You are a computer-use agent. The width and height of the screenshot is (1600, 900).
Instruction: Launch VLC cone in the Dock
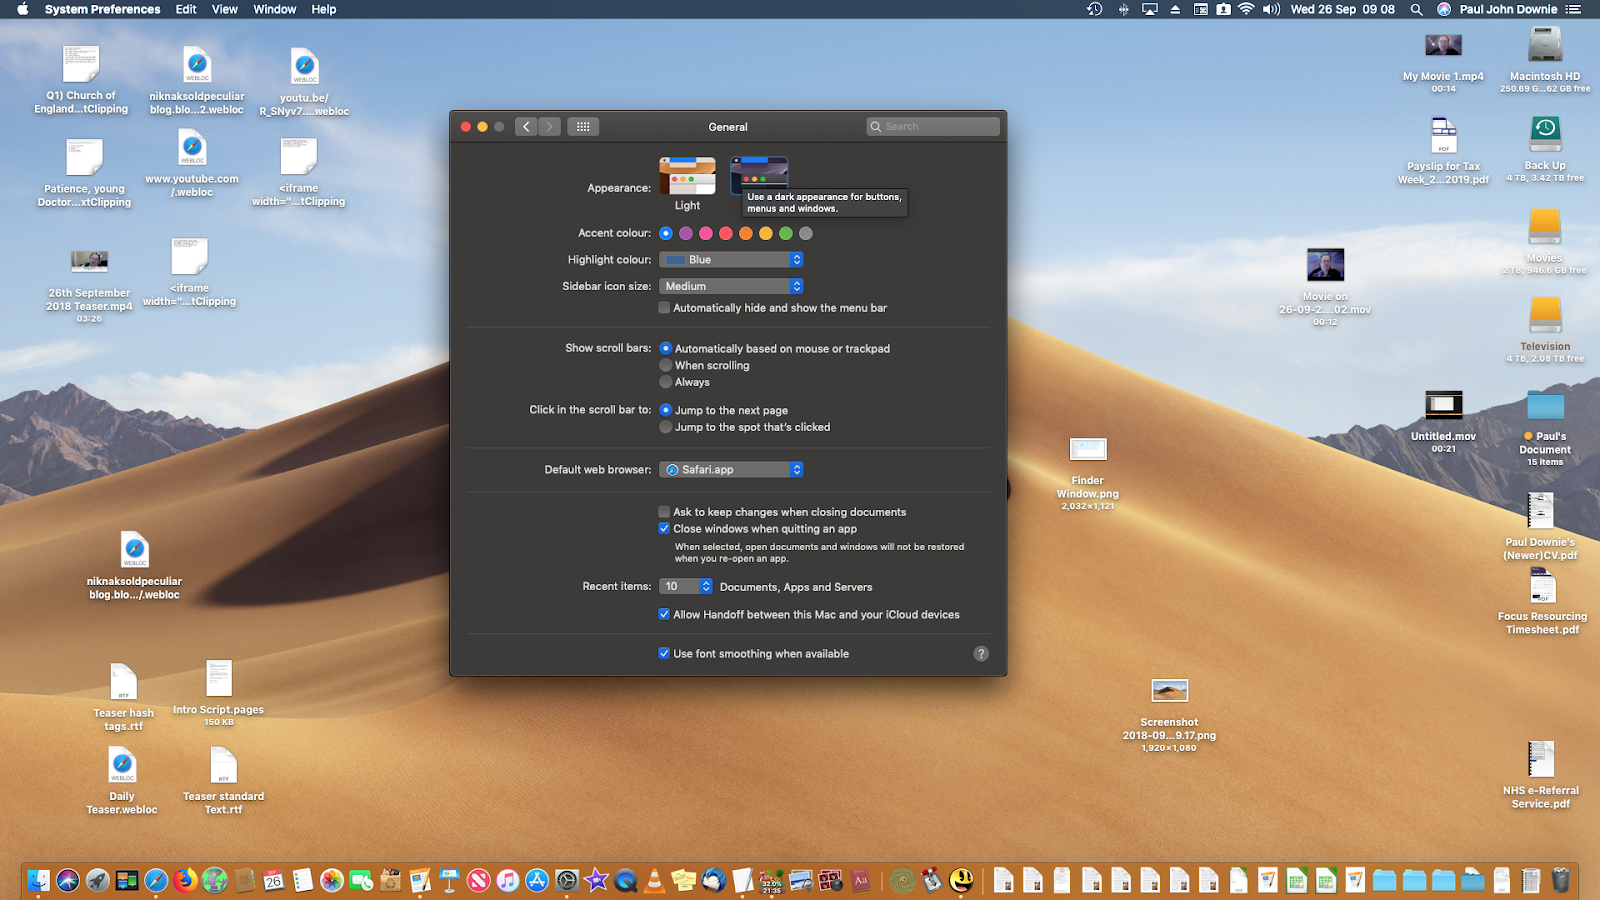(x=655, y=880)
